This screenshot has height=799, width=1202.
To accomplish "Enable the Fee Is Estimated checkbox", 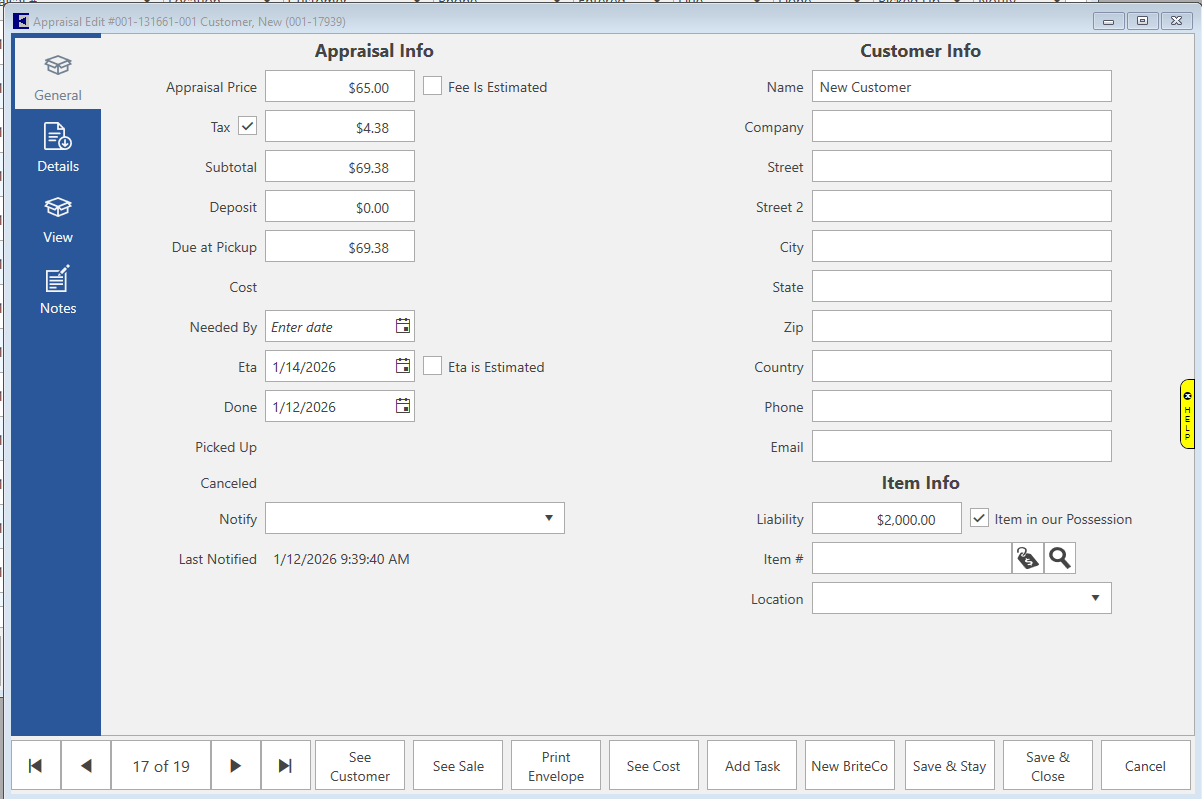I will [x=432, y=87].
